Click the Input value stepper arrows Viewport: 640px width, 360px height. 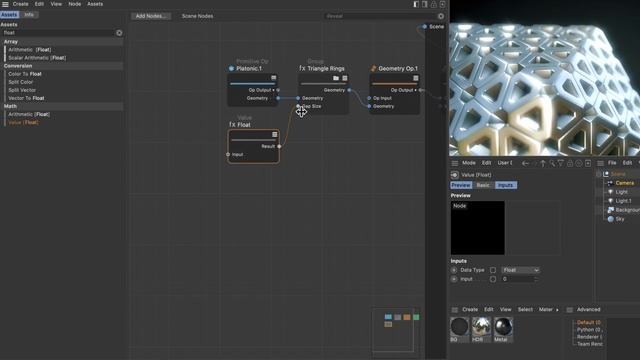[x=536, y=279]
